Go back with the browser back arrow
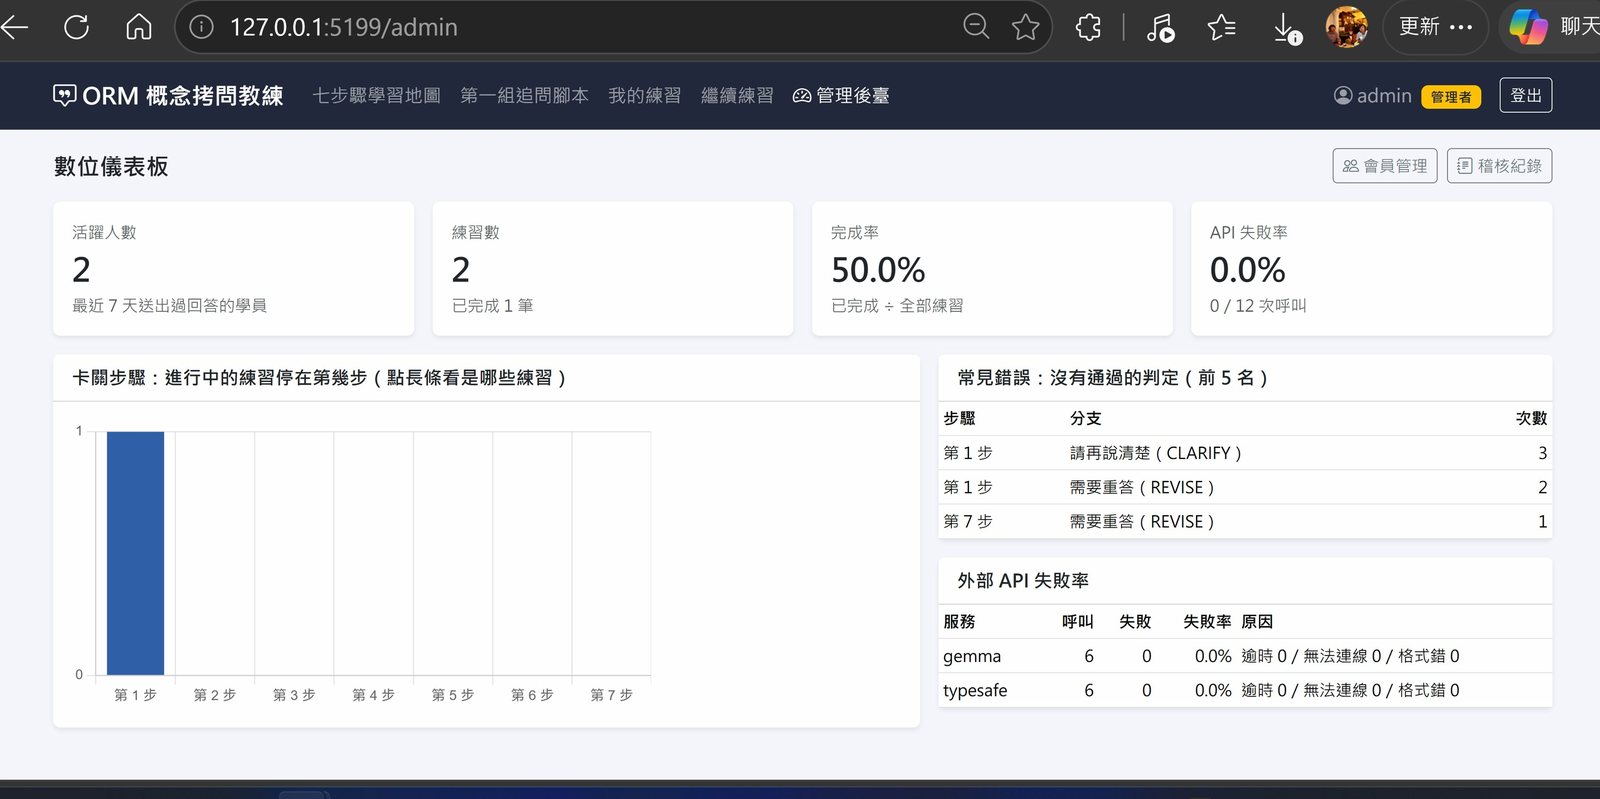Viewport: 1600px width, 799px height. click(13, 27)
